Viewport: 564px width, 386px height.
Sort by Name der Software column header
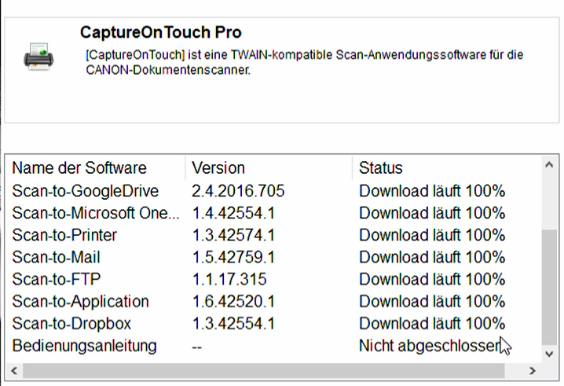pyautogui.click(x=79, y=168)
